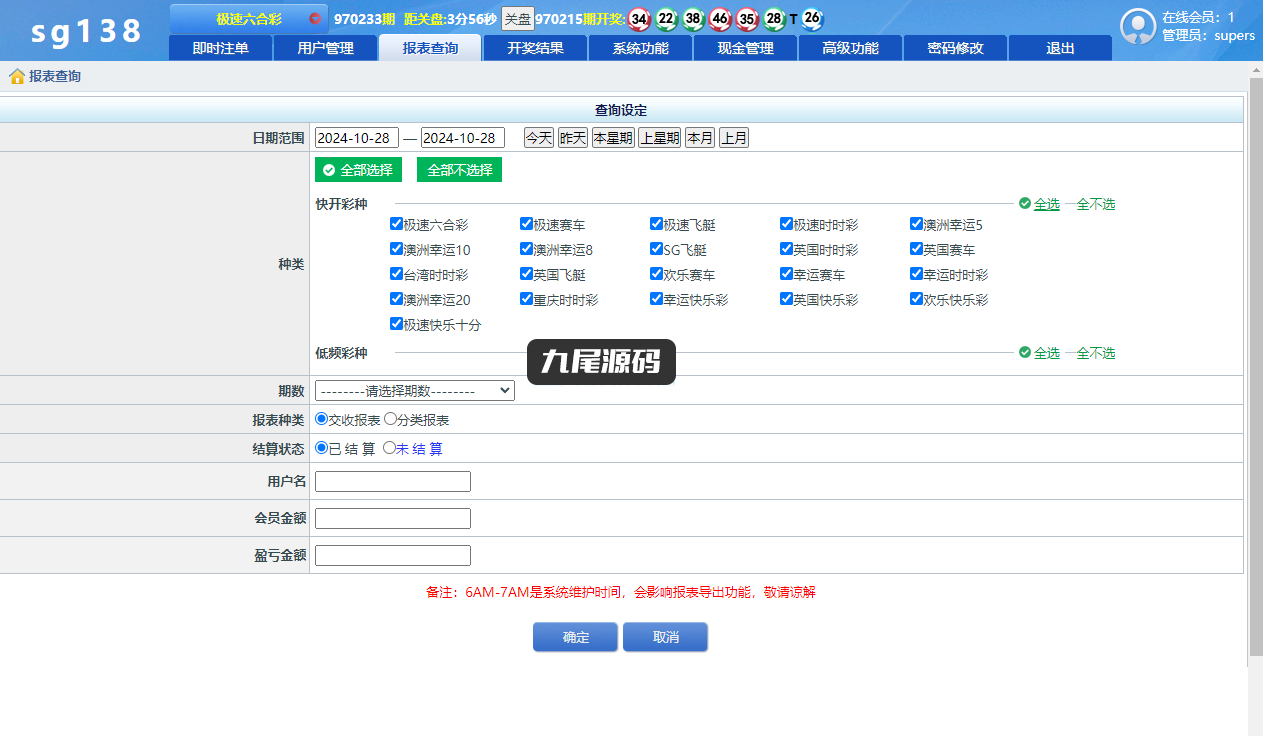This screenshot has width=1263, height=736.
Task: Click 退出 to log out
Action: point(1060,48)
